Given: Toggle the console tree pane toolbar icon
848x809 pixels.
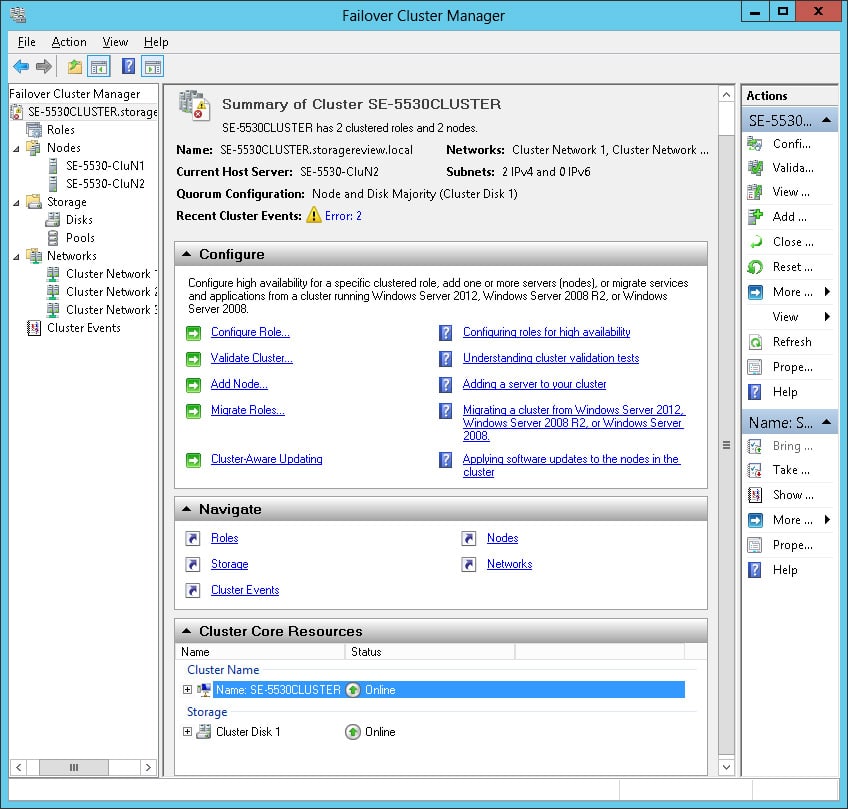Looking at the screenshot, I should pos(99,67).
